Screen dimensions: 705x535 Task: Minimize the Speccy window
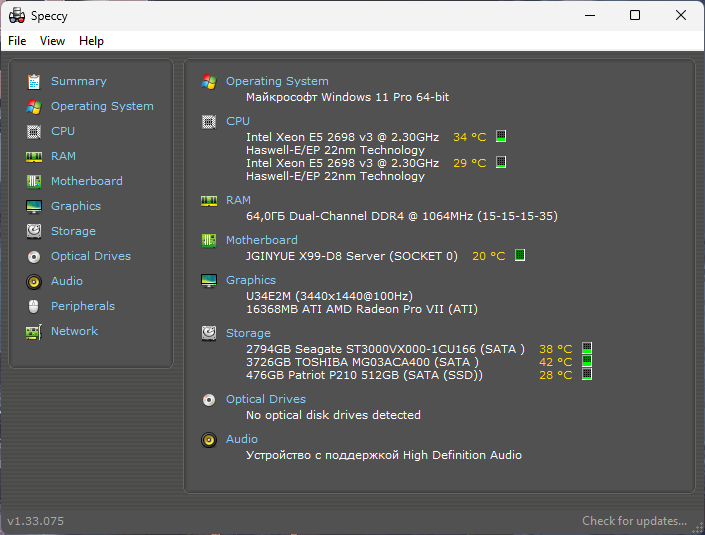pos(590,15)
